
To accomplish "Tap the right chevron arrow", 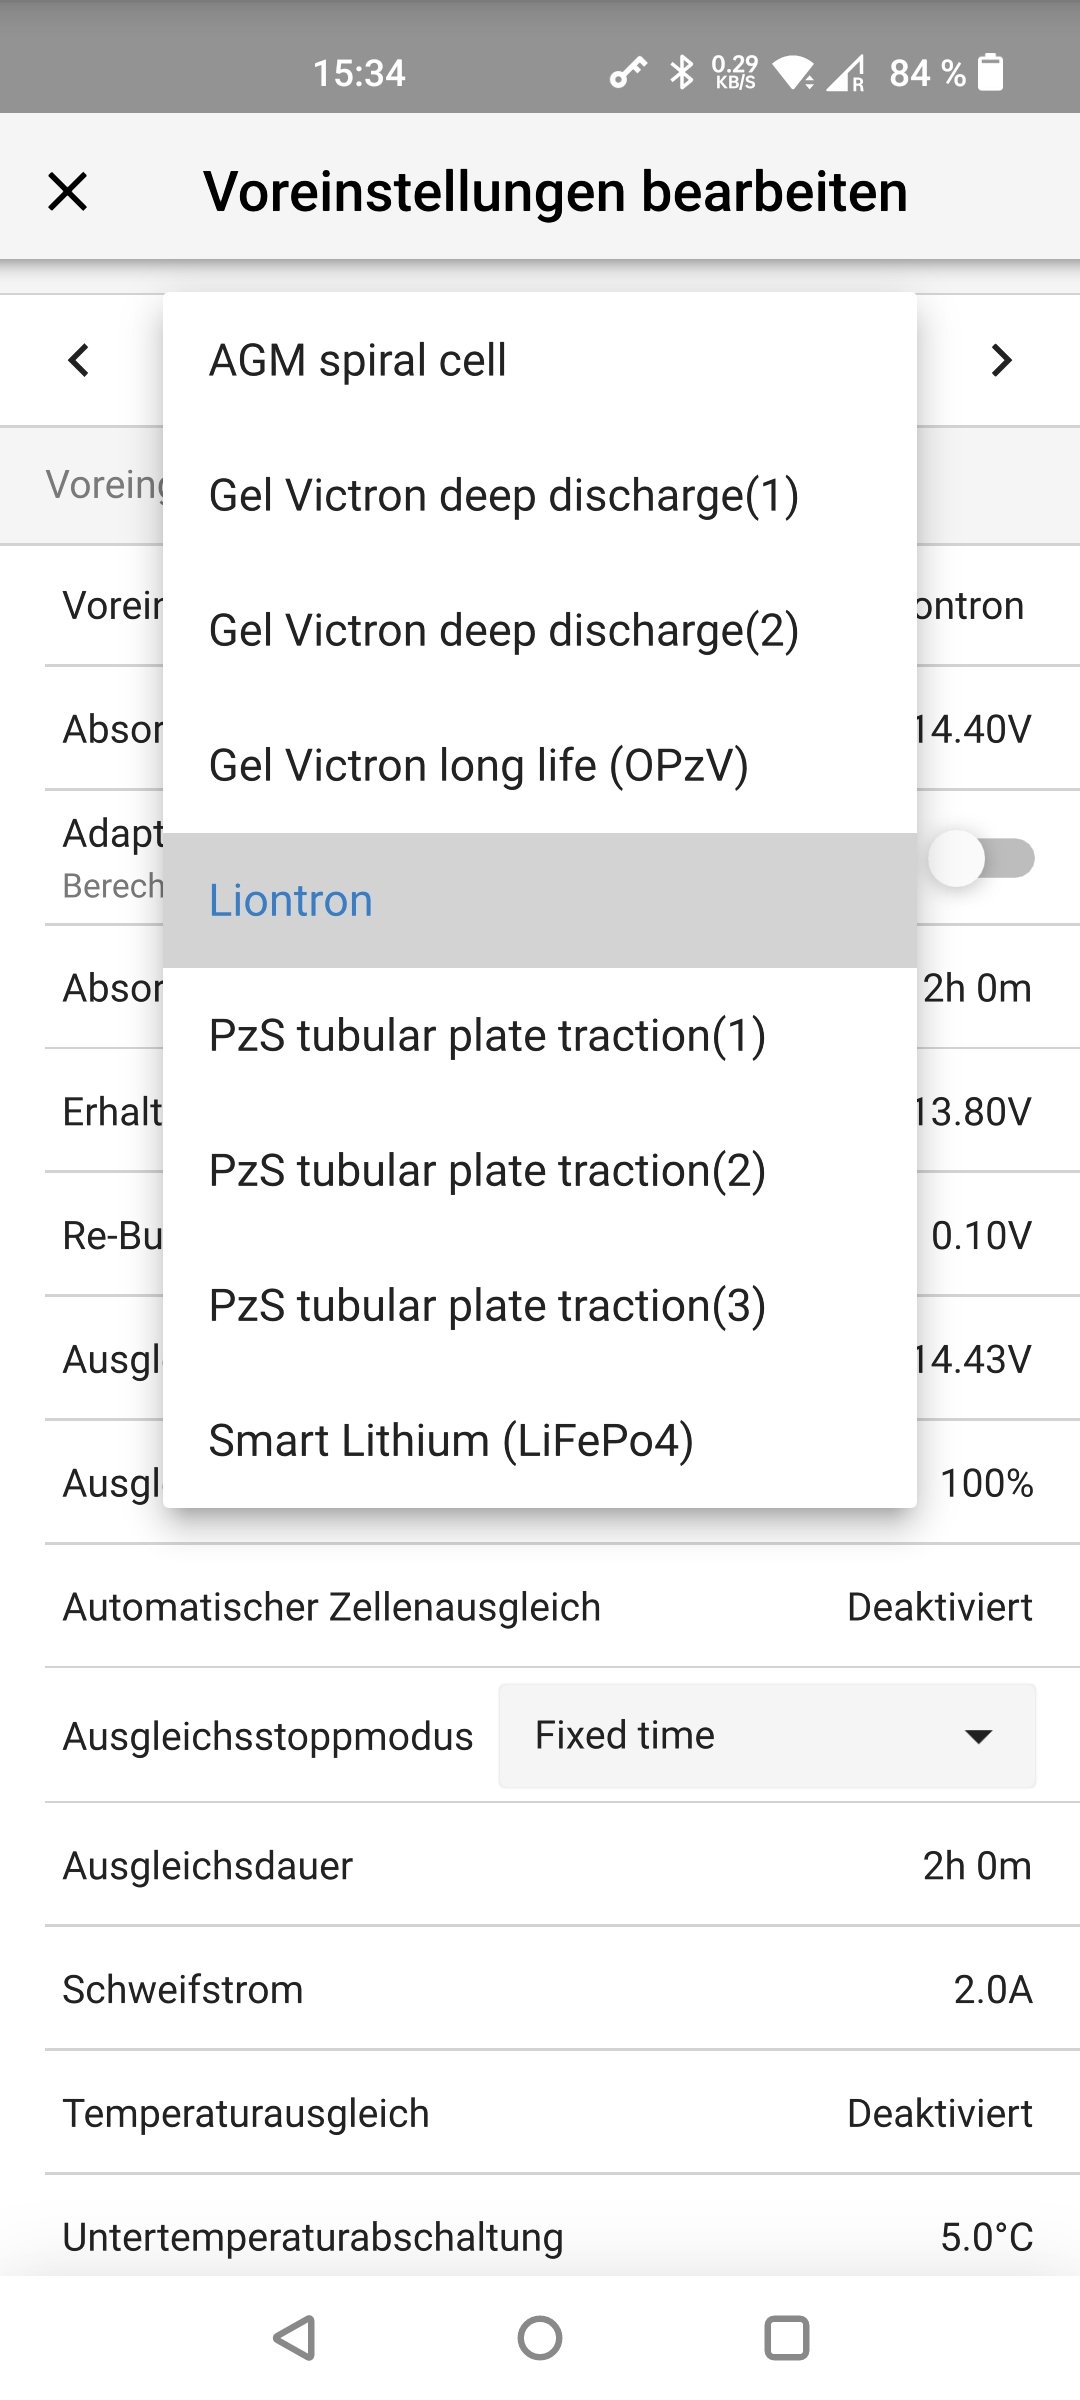I will pos(1001,360).
